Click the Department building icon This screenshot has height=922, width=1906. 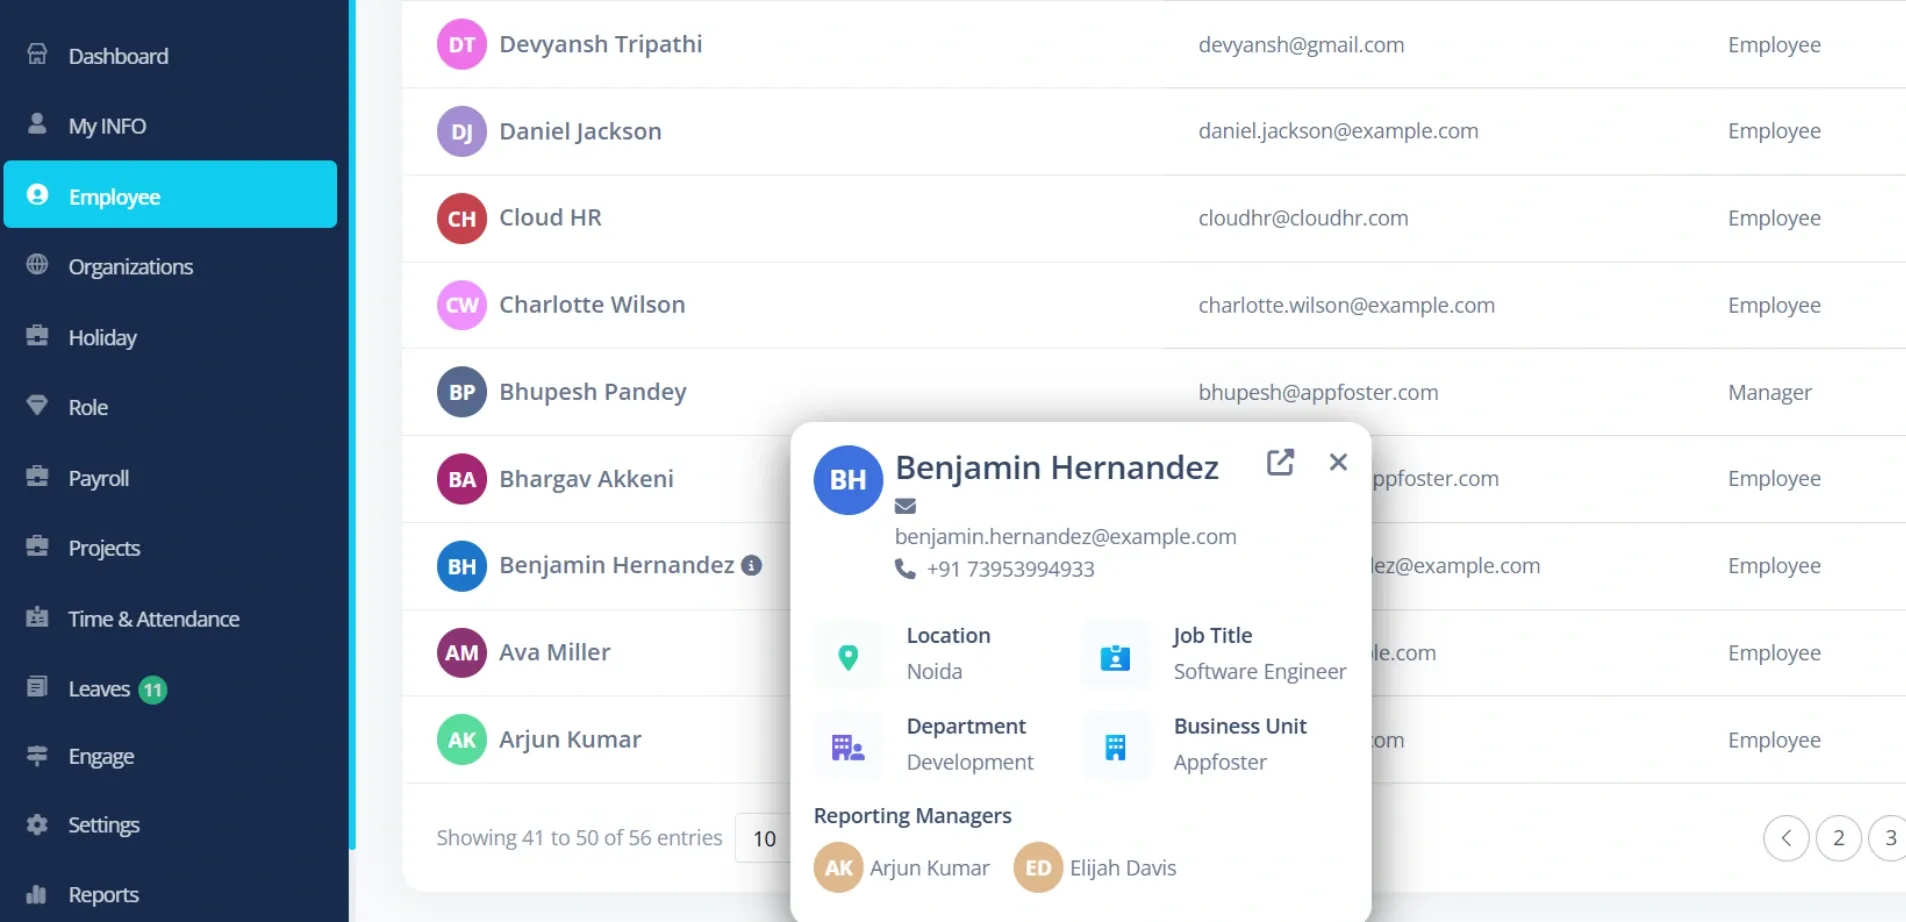click(848, 747)
